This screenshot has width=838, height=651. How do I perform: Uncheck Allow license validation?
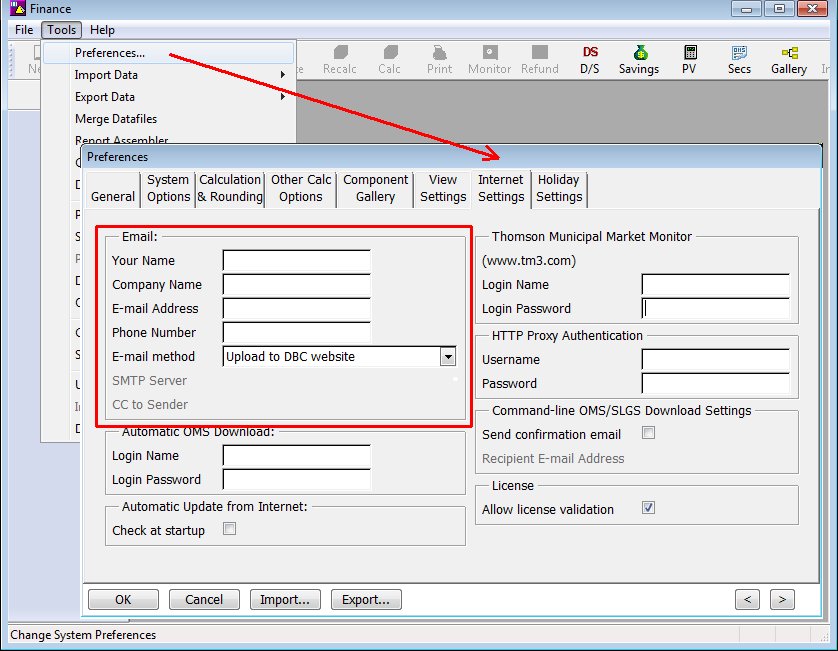[648, 509]
